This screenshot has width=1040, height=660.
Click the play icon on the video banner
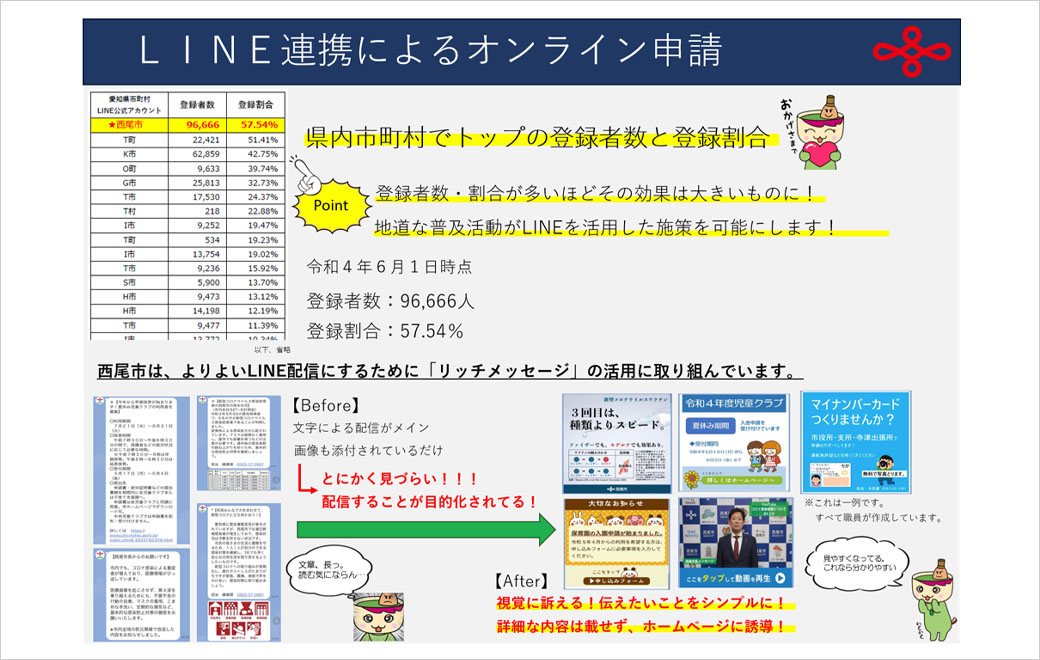[x=780, y=578]
